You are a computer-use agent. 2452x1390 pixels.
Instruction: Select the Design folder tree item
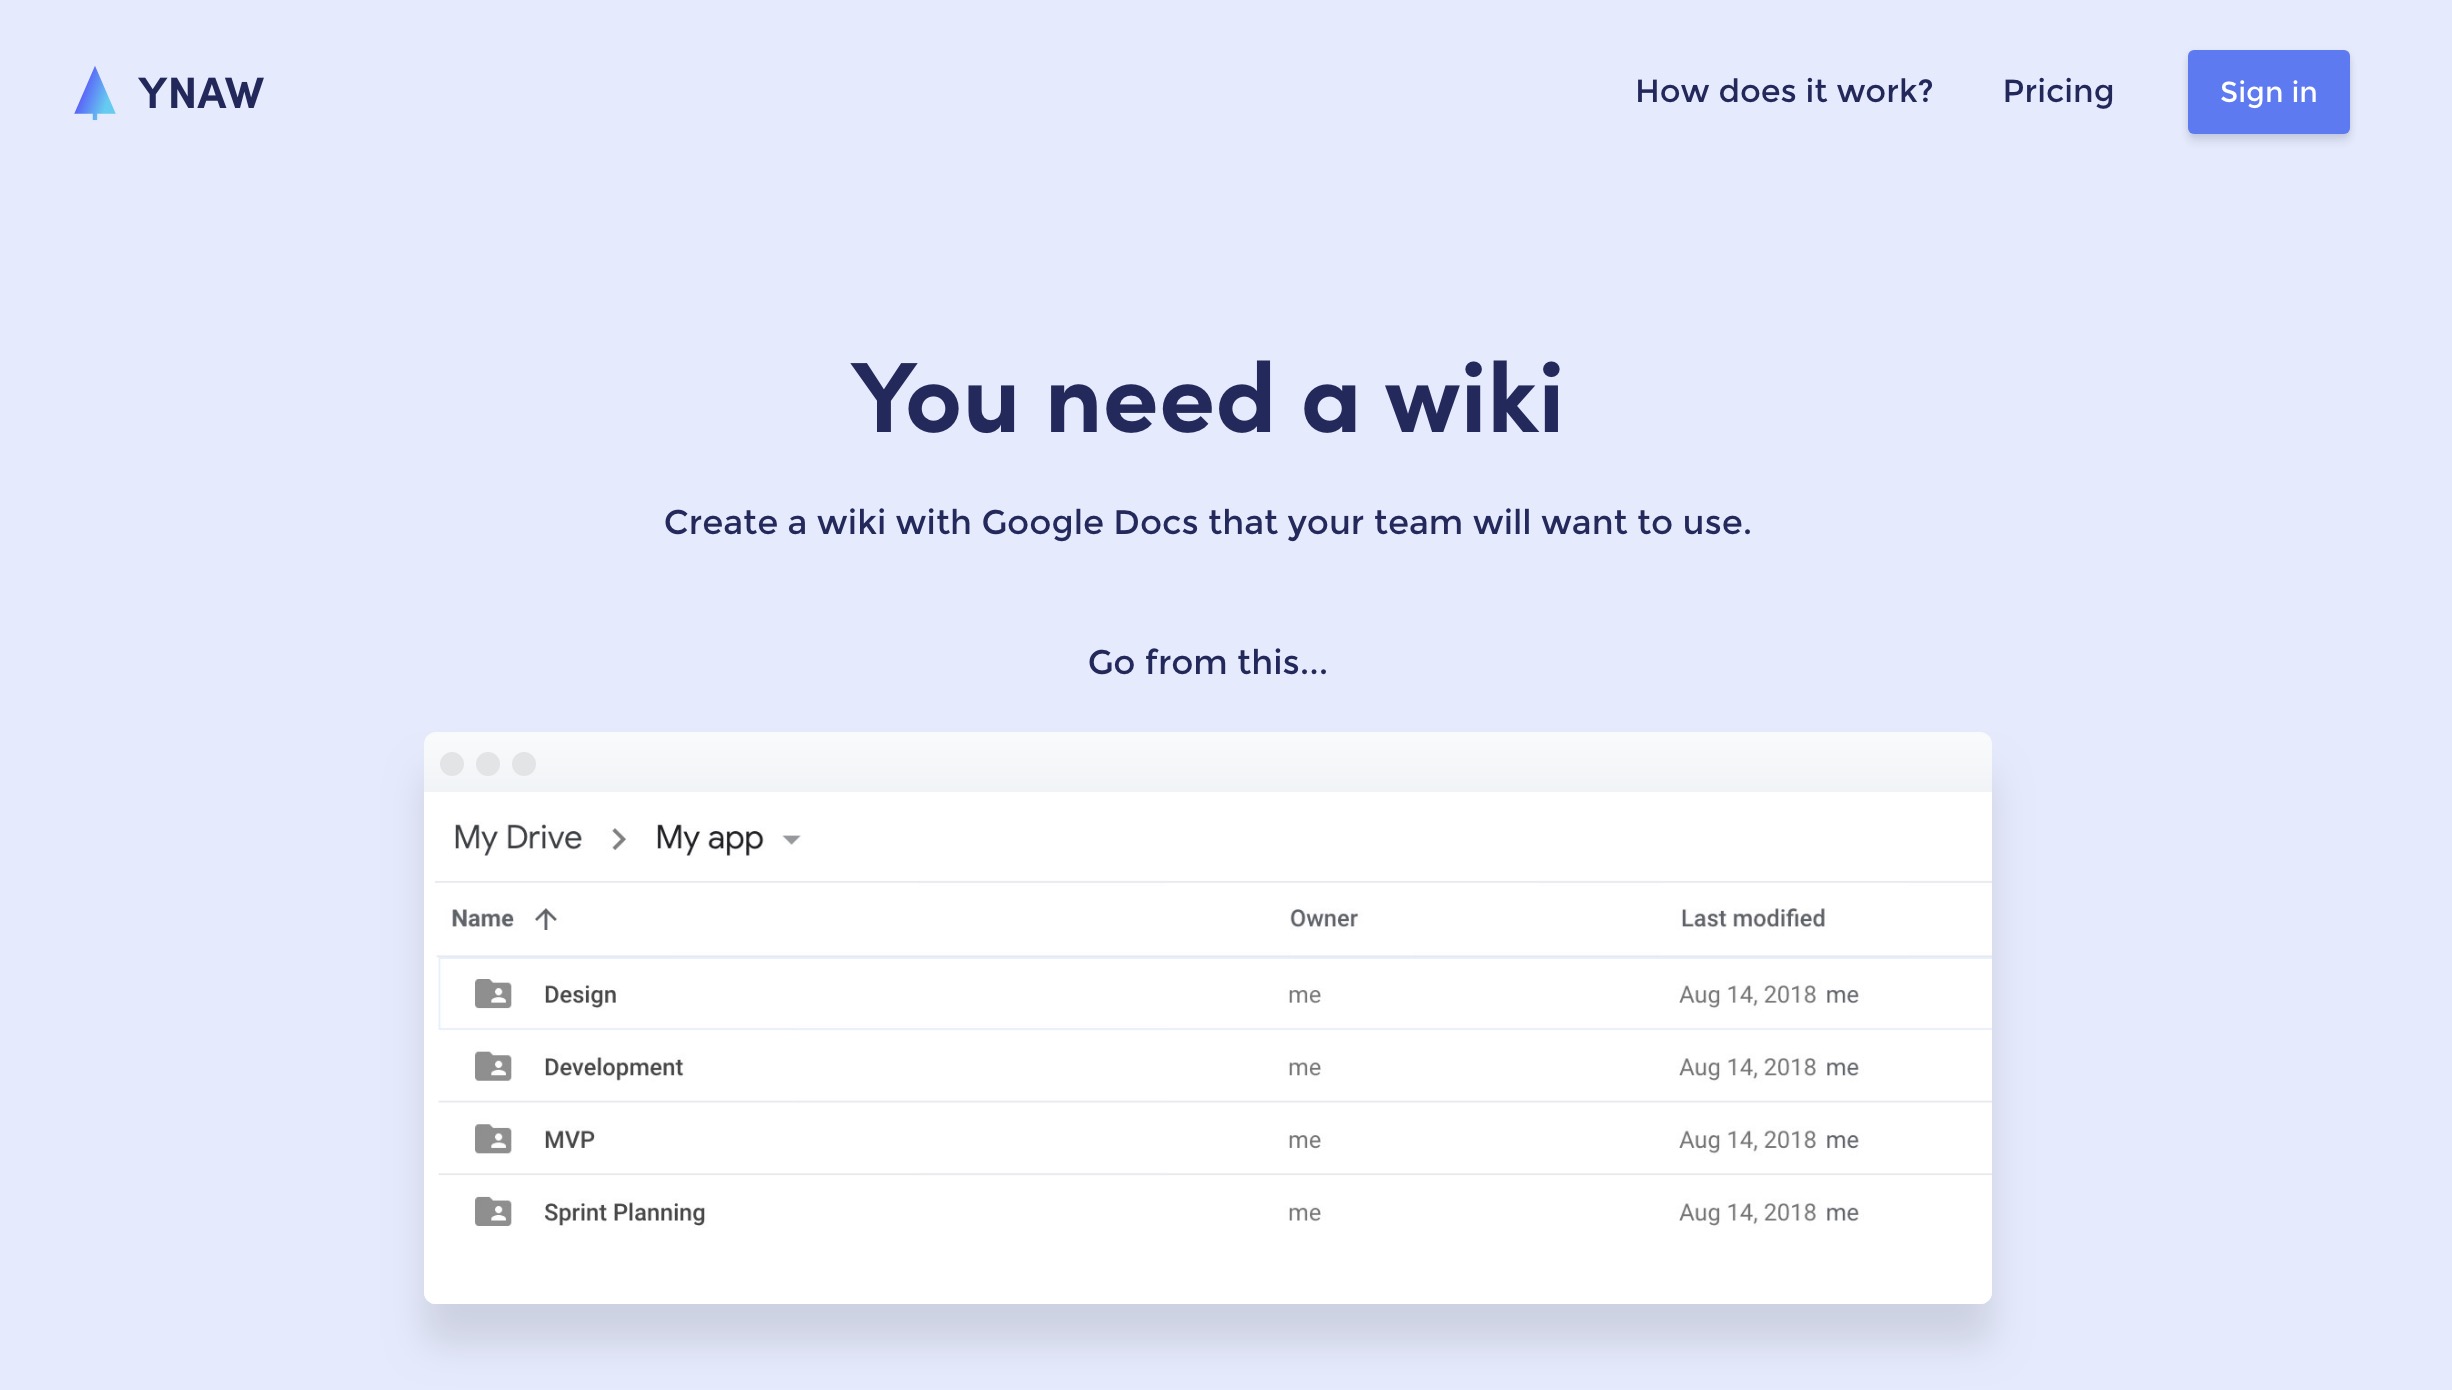[x=579, y=994]
